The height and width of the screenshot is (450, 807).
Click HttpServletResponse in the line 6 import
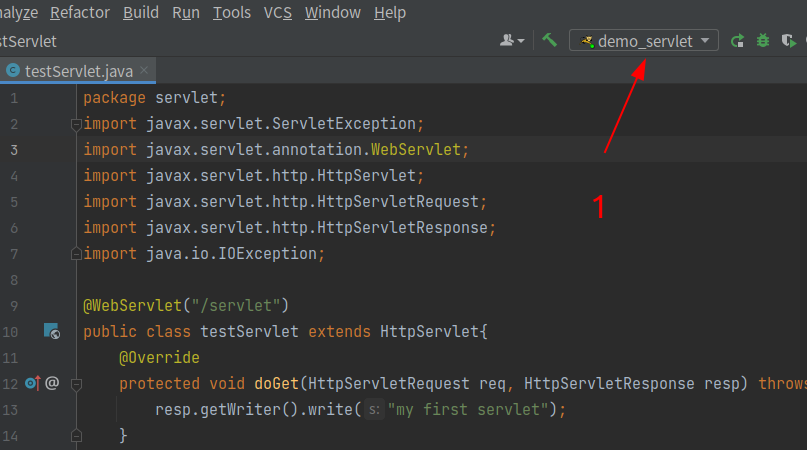[402, 228]
